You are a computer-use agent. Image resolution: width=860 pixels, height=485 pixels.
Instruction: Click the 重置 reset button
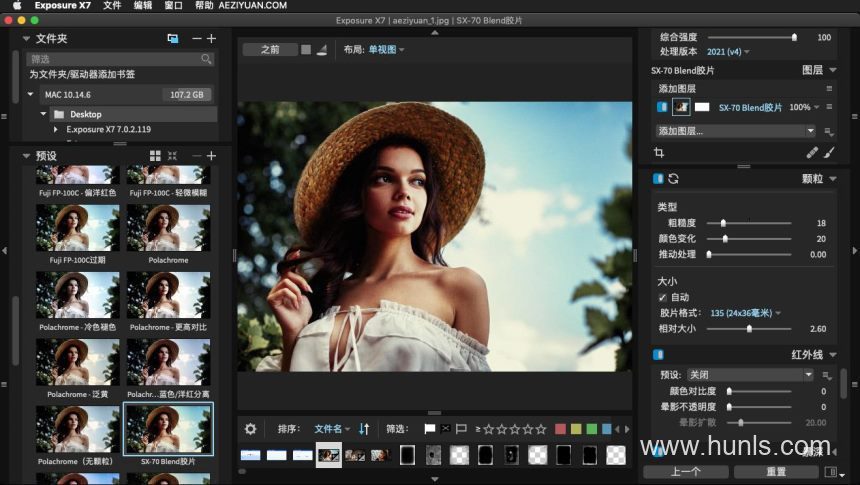tap(776, 472)
